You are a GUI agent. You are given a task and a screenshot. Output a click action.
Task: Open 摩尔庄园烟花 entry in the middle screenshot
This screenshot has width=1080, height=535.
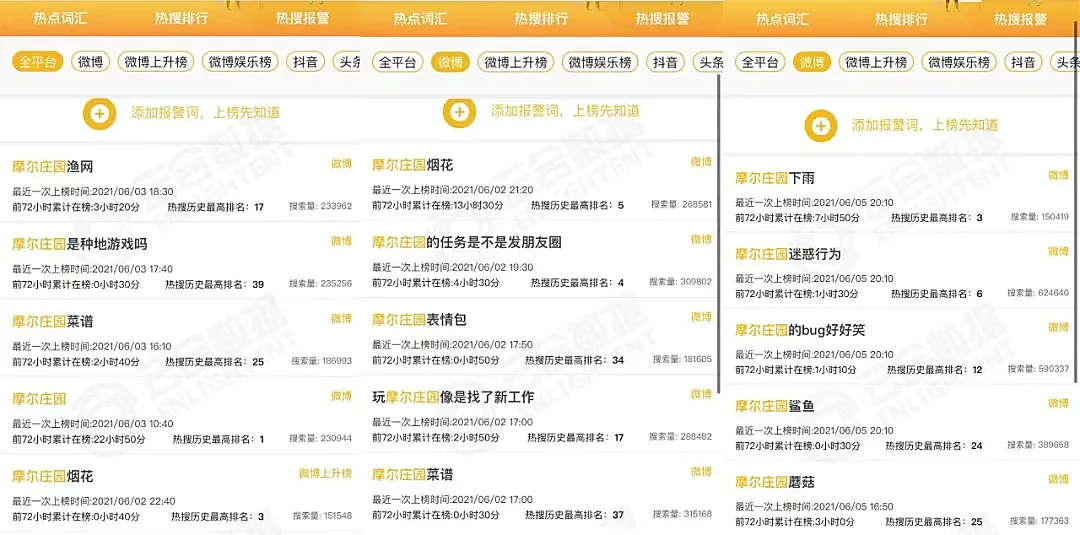point(540,182)
